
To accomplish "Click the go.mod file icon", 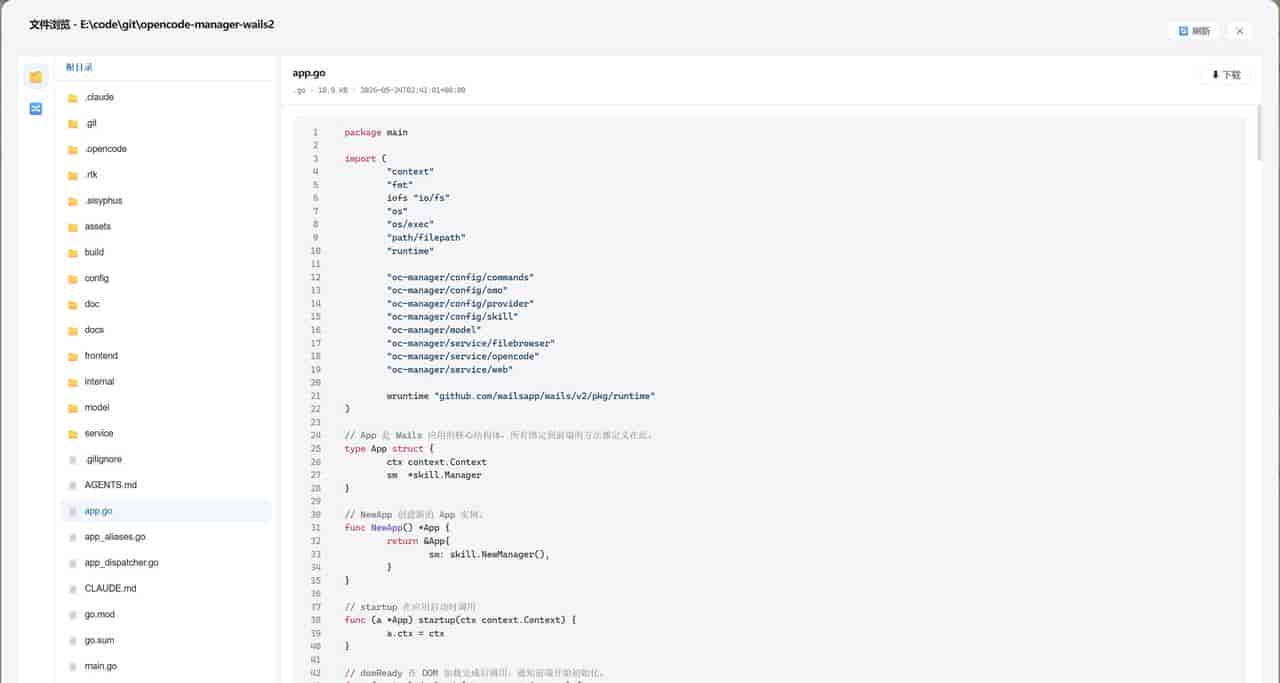I will [x=73, y=615].
